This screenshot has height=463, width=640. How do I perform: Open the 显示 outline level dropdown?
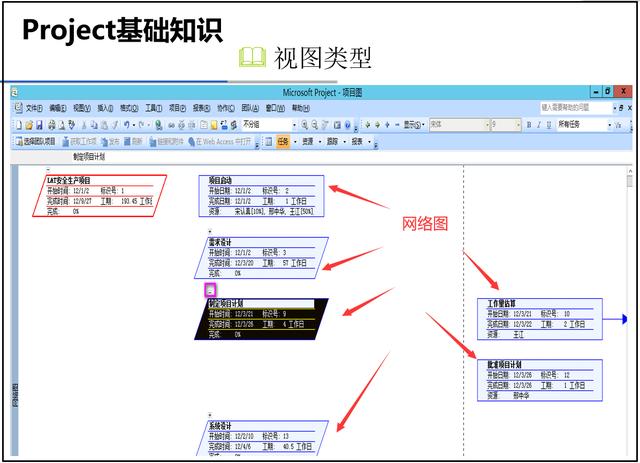(x=414, y=125)
